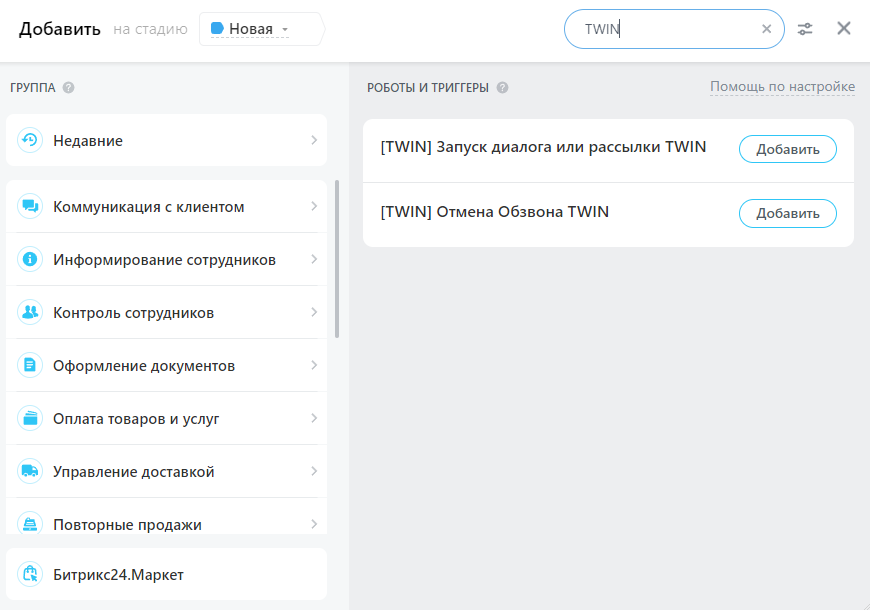Image resolution: width=870 pixels, height=610 pixels.
Task: Expand the Контроль сотрудников chevron
Action: [x=314, y=312]
